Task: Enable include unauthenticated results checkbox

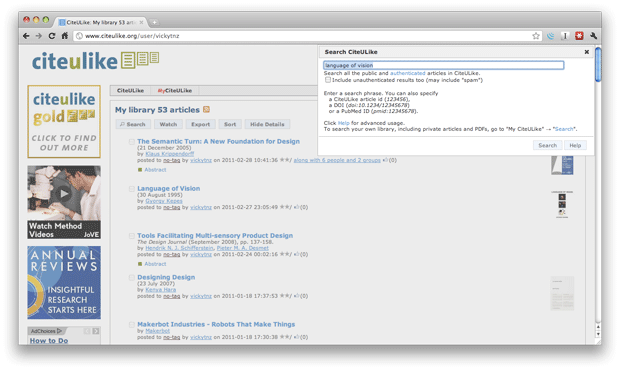Action: 328,80
